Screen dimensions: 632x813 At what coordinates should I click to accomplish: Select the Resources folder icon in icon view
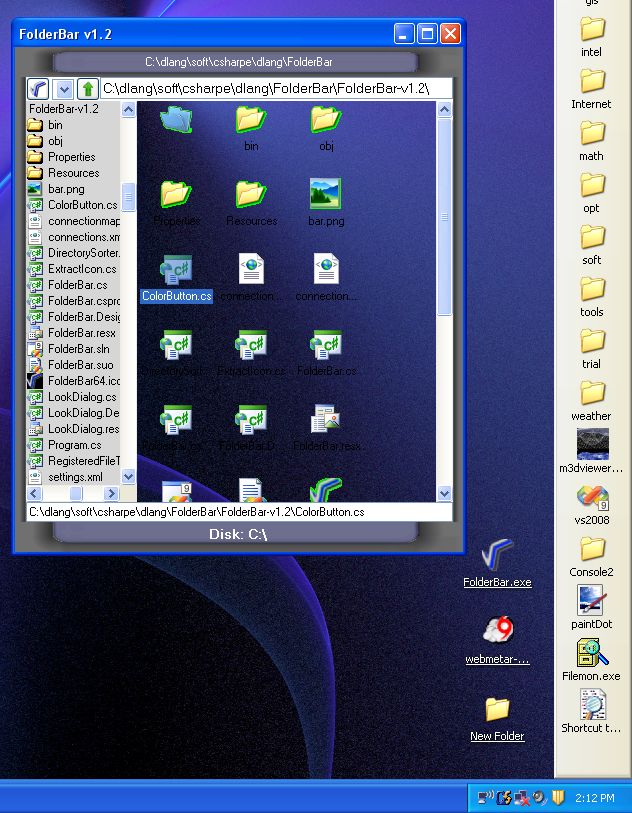251,194
